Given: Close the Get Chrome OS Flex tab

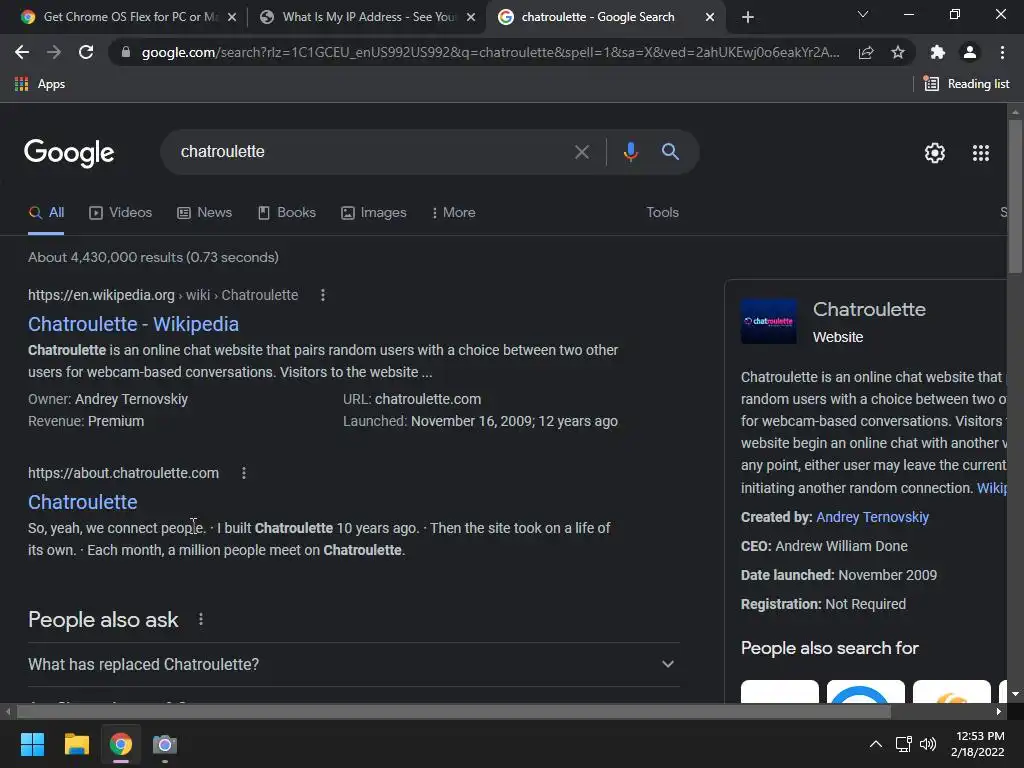Looking at the screenshot, I should click(232, 17).
